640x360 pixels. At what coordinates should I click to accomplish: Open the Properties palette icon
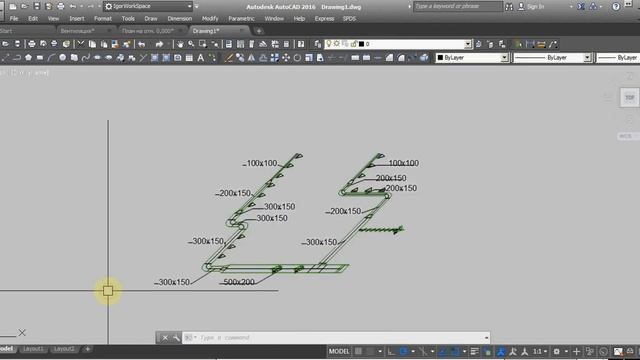(x=229, y=44)
